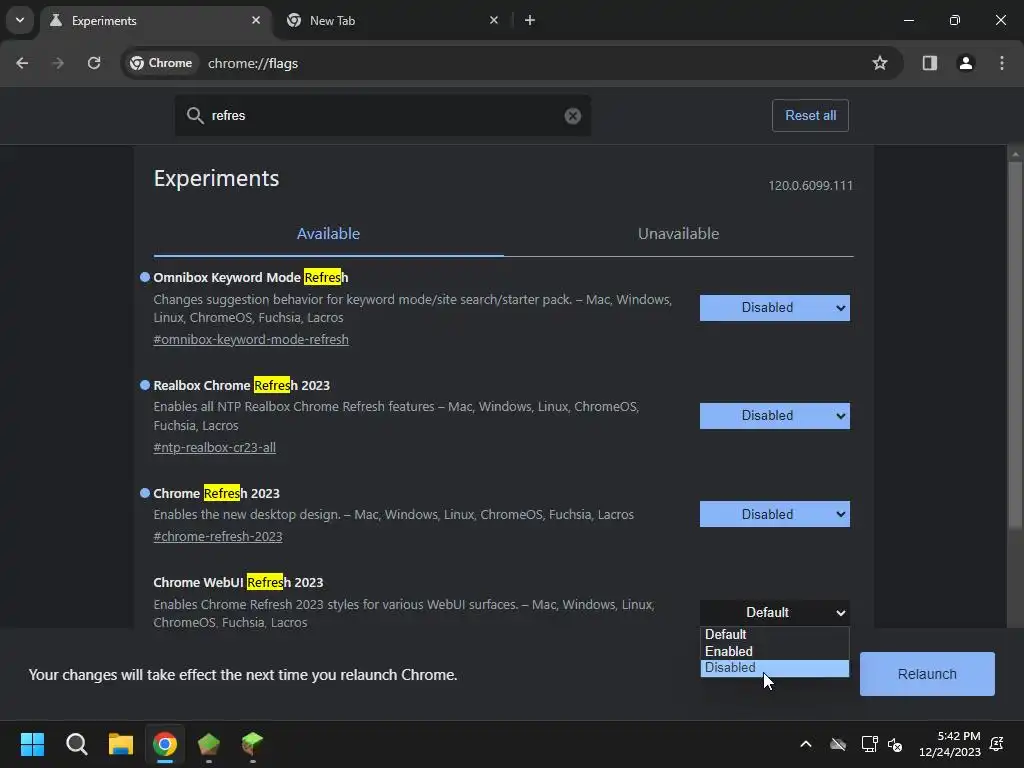The image size is (1024, 768).
Task: Open the #ntp-realbox-cr23-all link
Action: (214, 447)
